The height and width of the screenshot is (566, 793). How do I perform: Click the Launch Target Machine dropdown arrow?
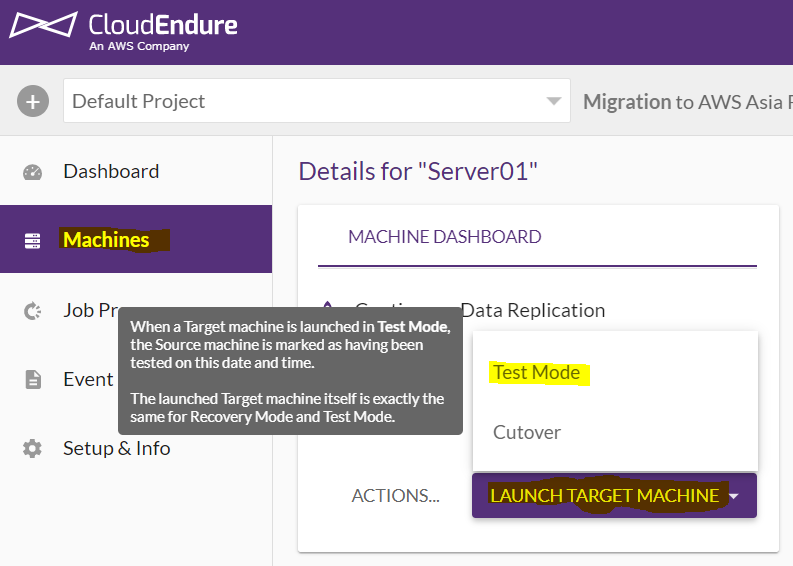coord(734,496)
